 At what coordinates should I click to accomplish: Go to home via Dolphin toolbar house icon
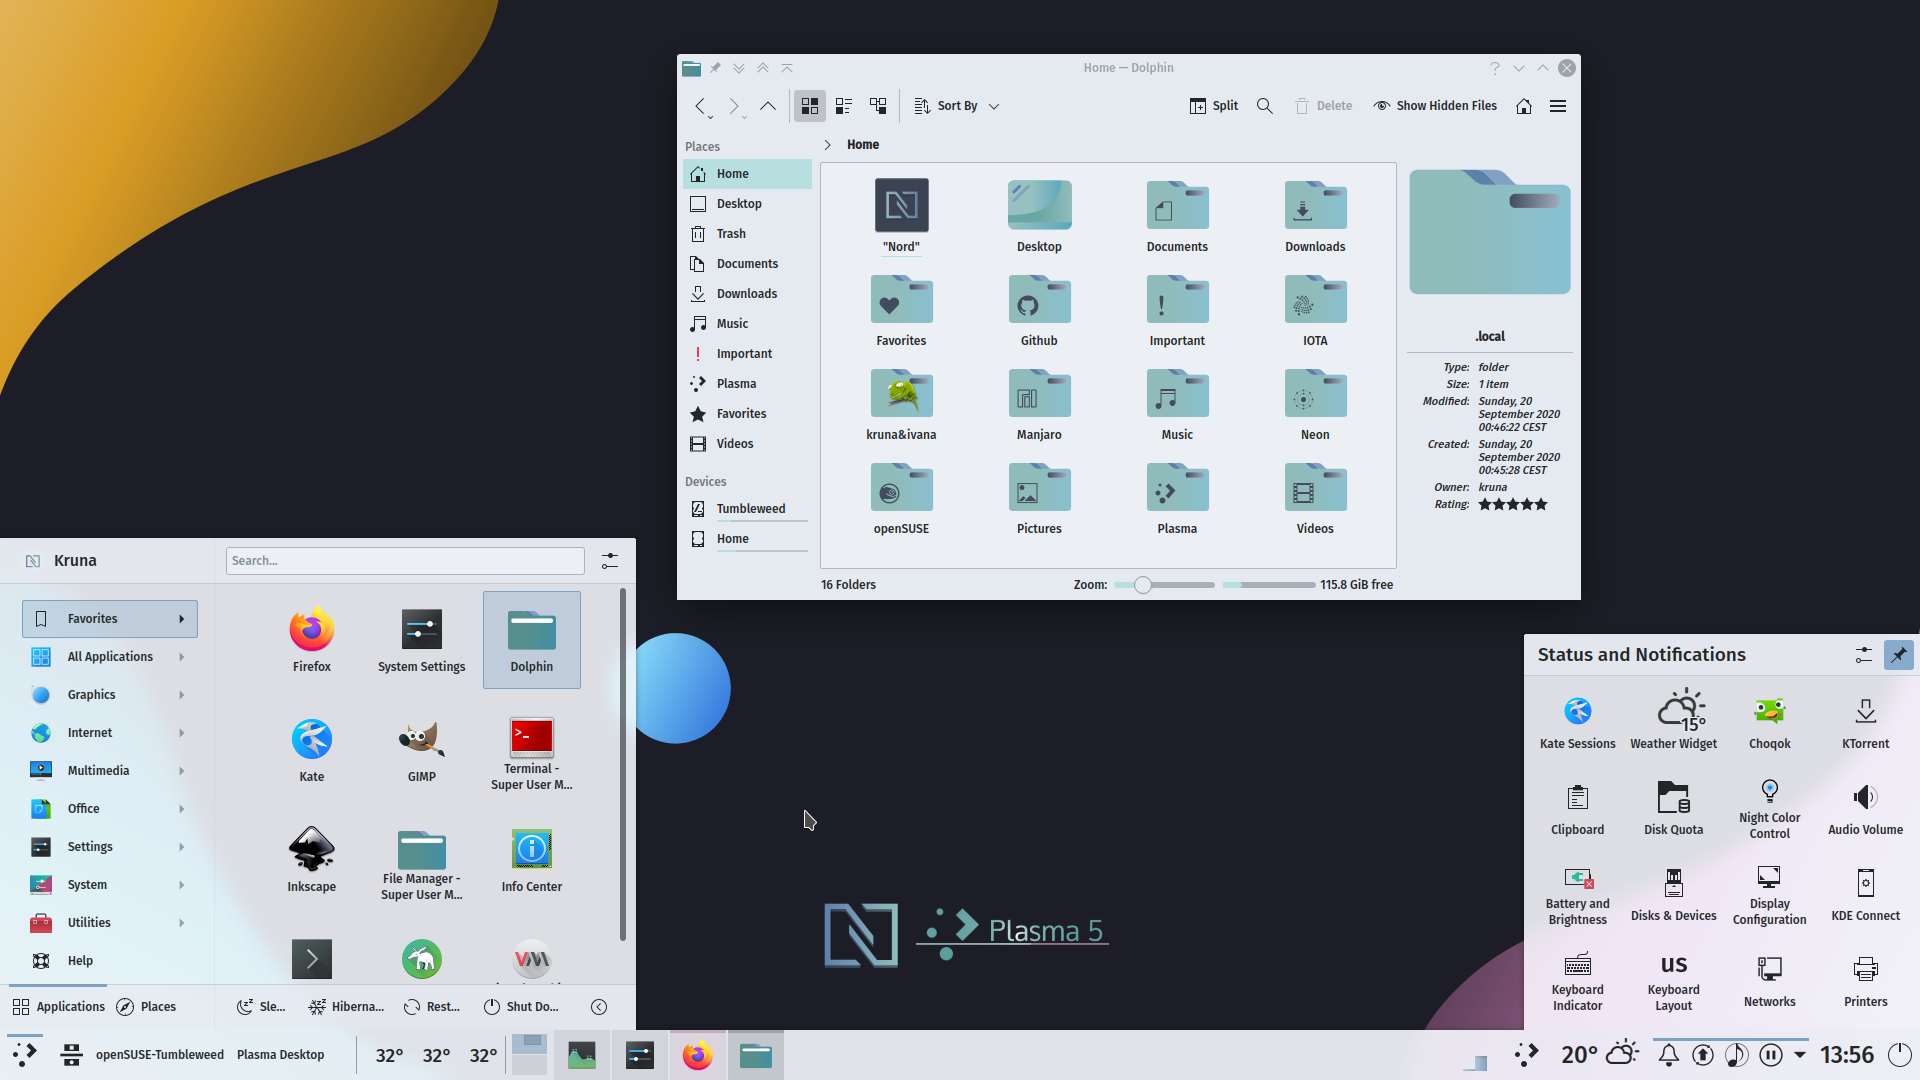coord(1523,106)
